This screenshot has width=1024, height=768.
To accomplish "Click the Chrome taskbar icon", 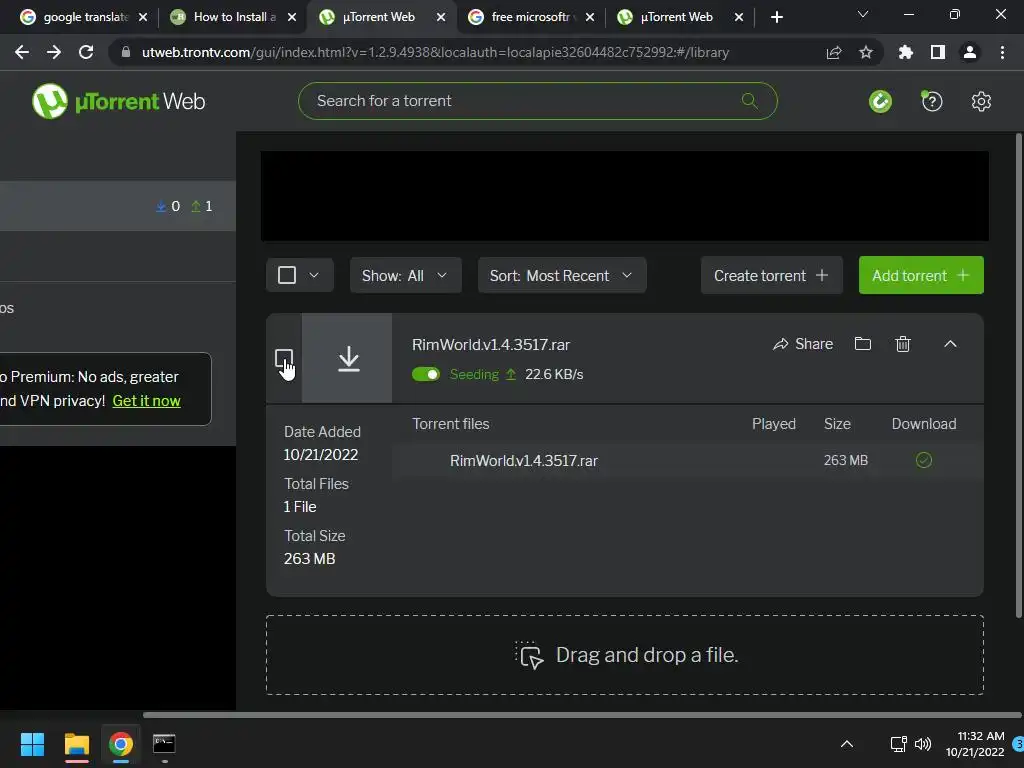I will pyautogui.click(x=120, y=744).
